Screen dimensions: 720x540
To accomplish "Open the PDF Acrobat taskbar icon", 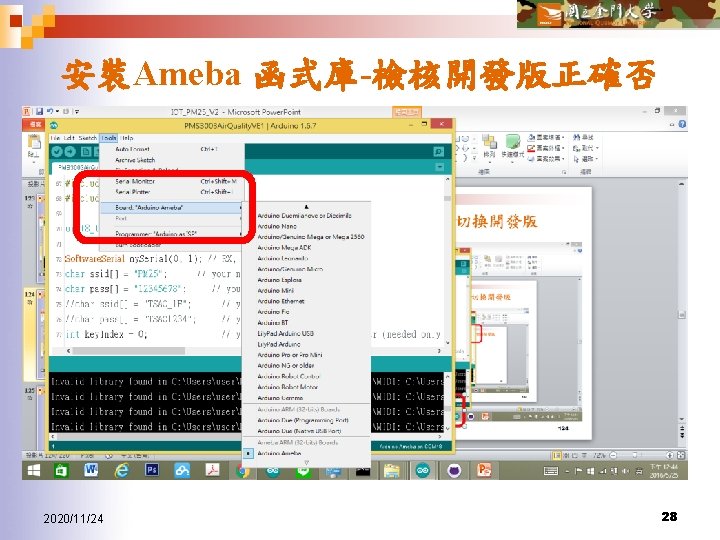I will [x=212, y=470].
